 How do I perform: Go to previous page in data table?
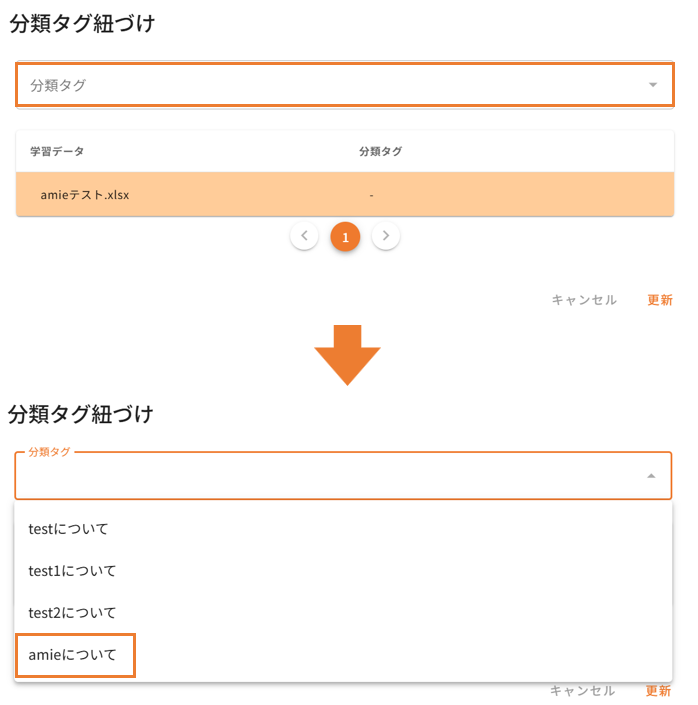tap(304, 236)
